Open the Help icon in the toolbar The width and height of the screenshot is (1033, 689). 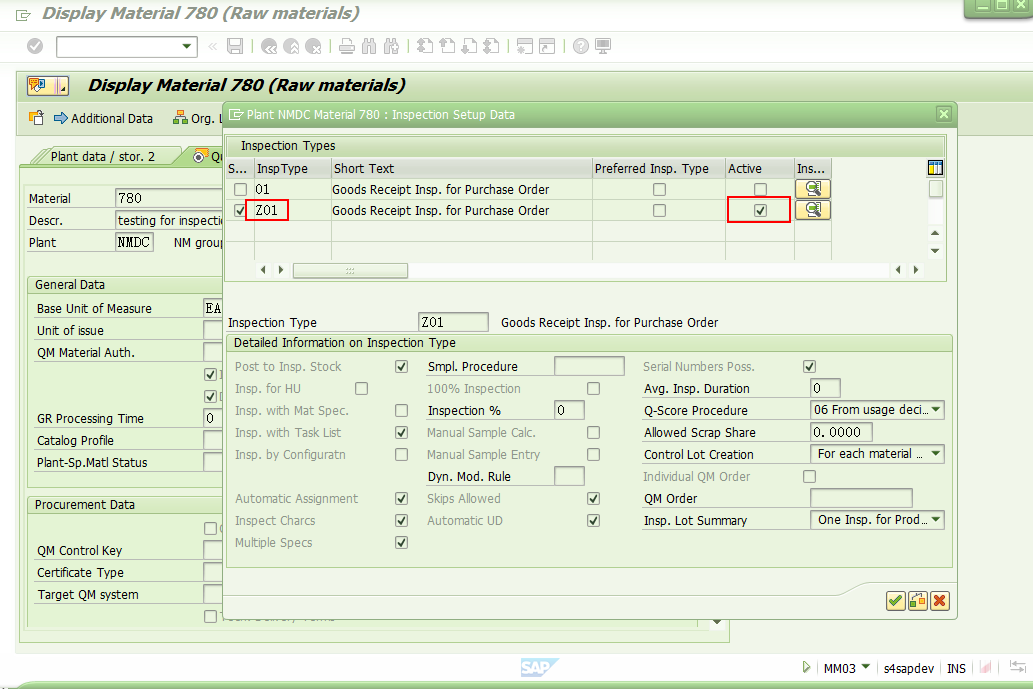(x=580, y=45)
